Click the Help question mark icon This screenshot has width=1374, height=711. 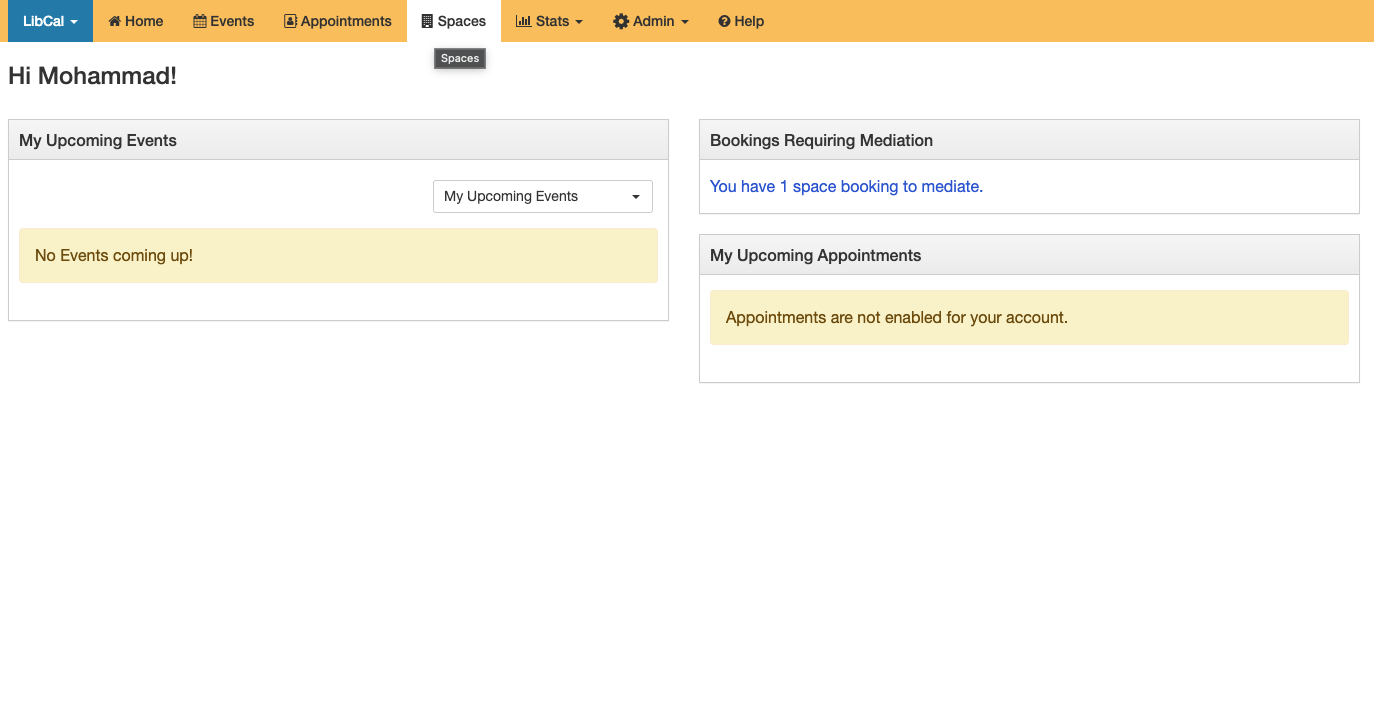click(724, 21)
